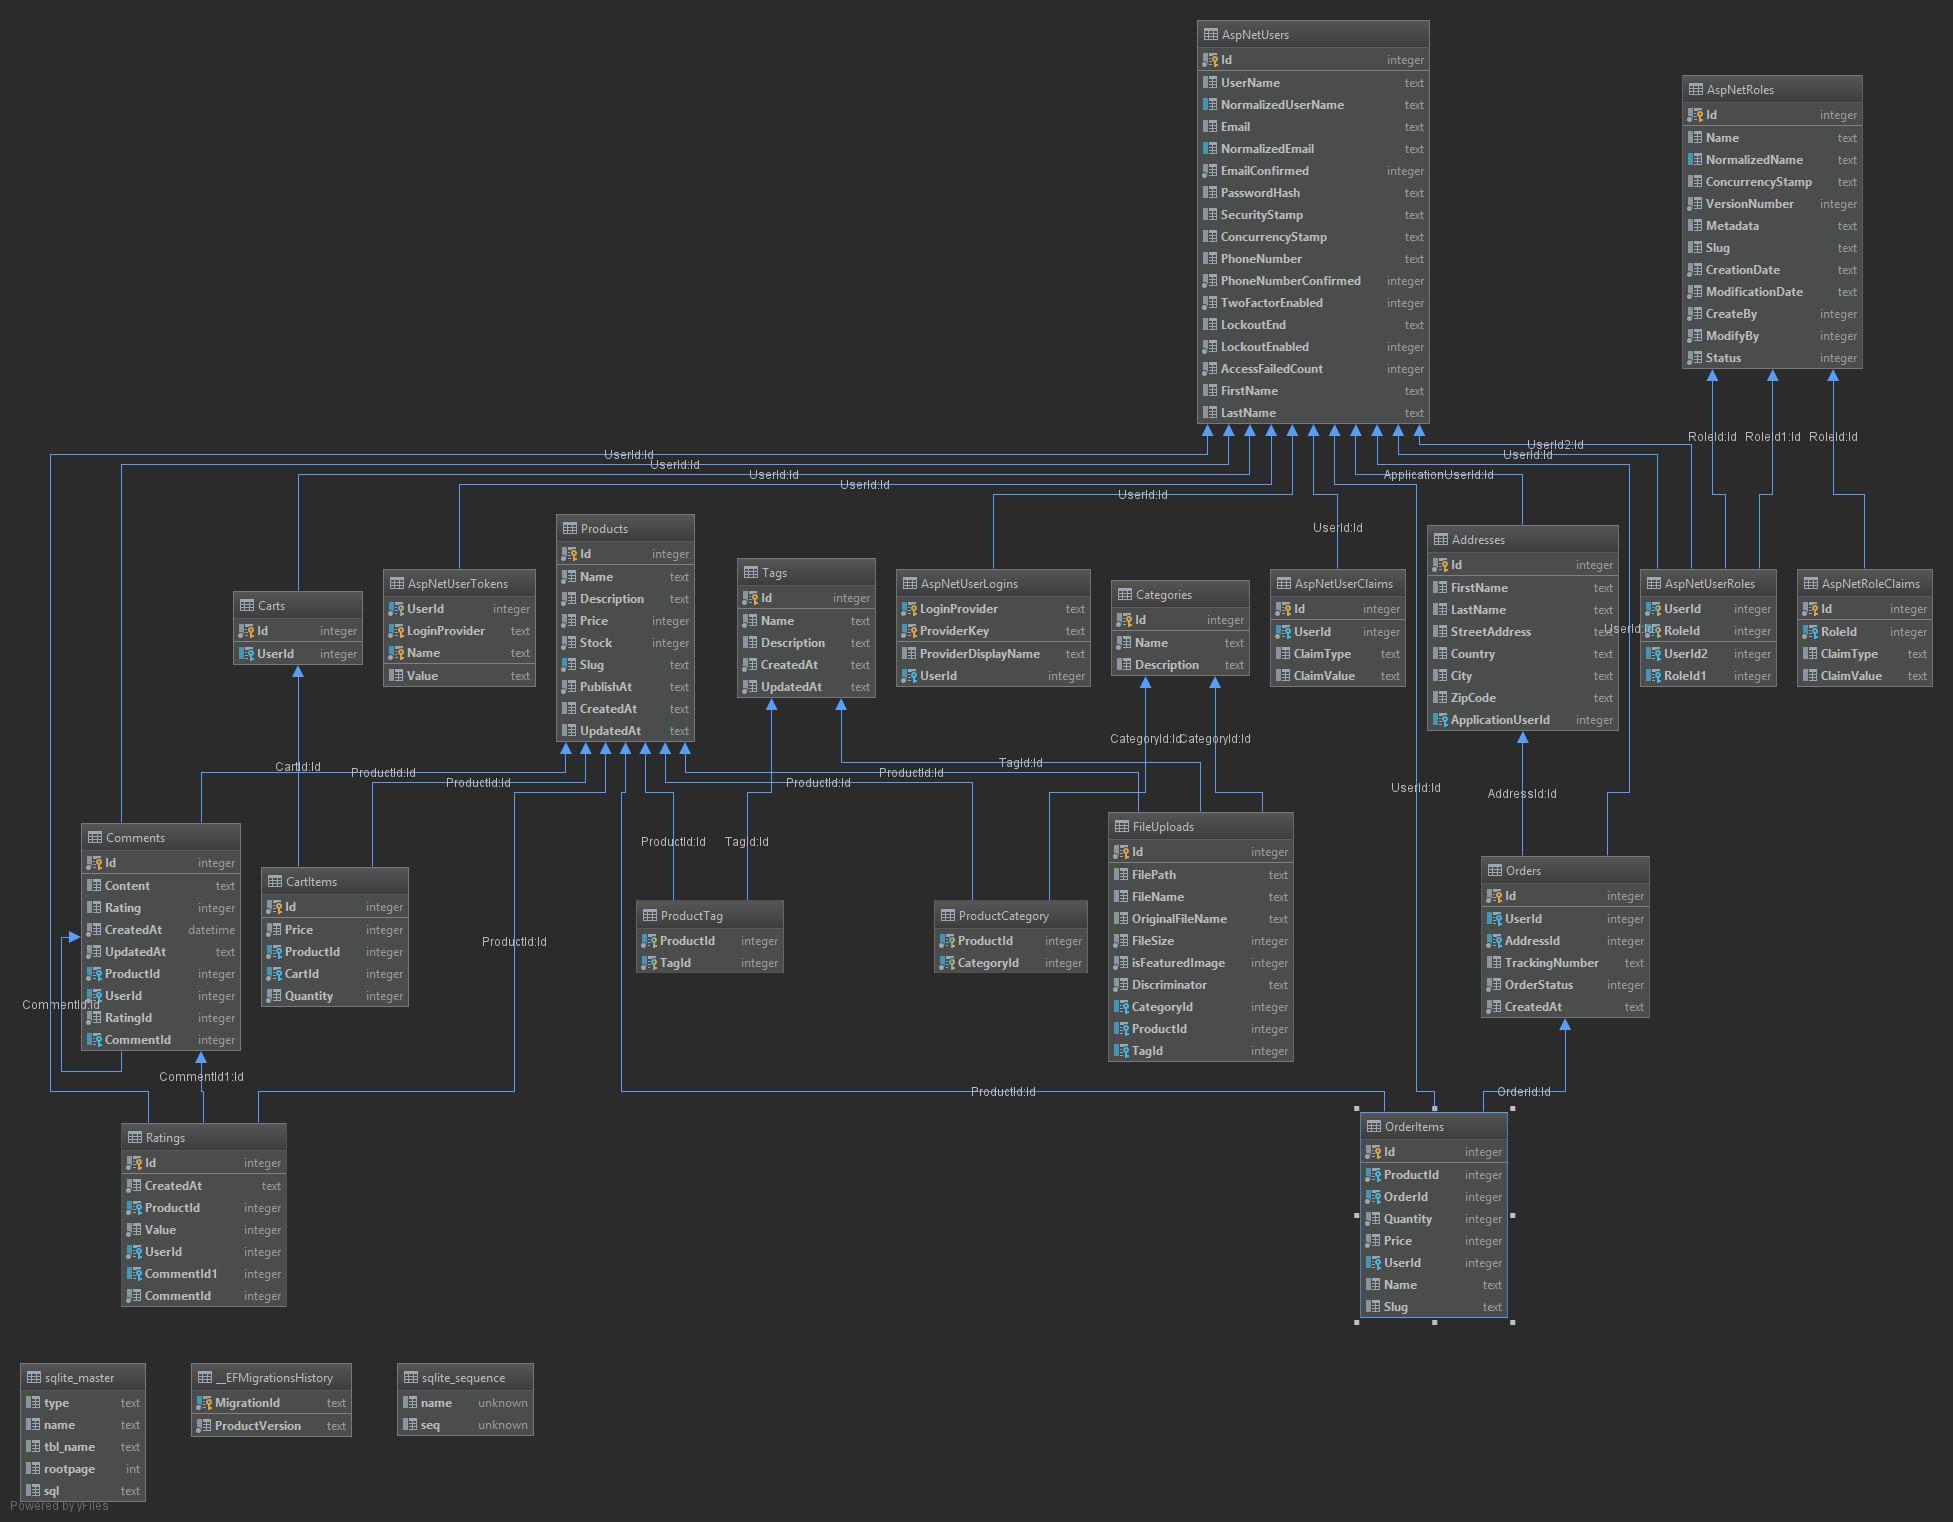Click foreign key icon beside Carts UserId

pos(246,654)
